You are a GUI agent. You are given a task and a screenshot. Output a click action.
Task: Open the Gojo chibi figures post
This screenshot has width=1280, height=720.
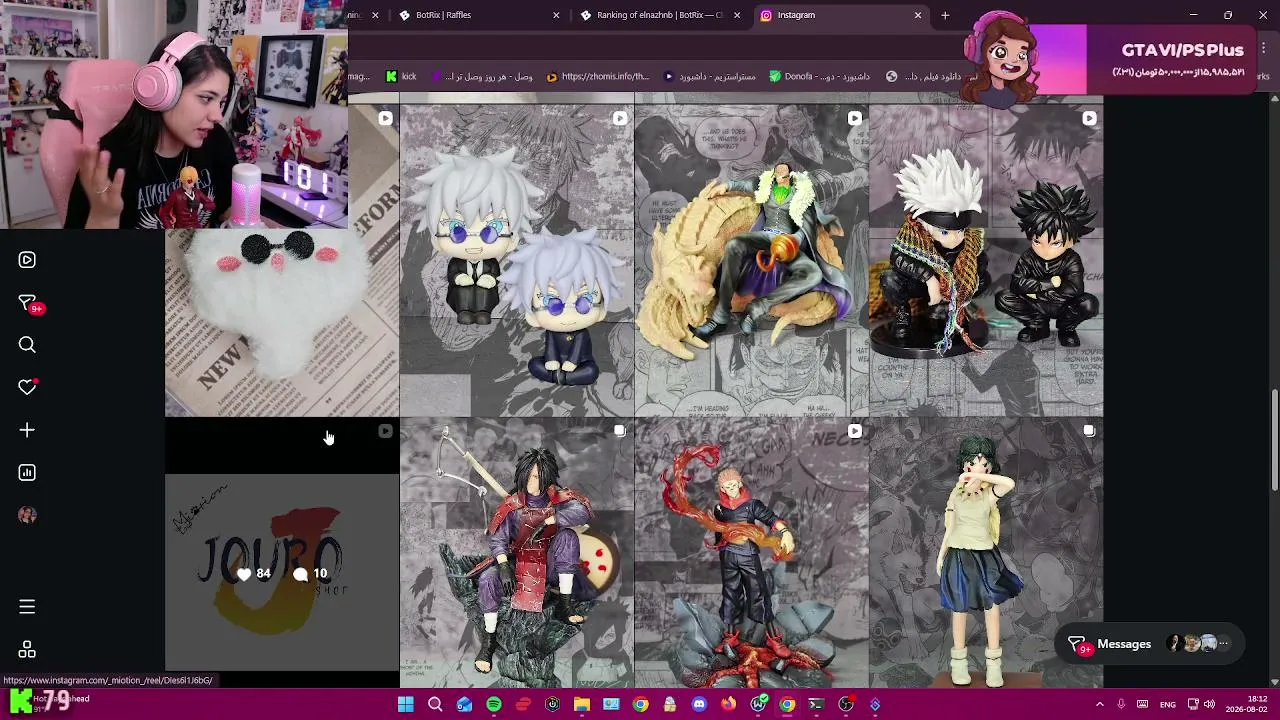(x=516, y=260)
